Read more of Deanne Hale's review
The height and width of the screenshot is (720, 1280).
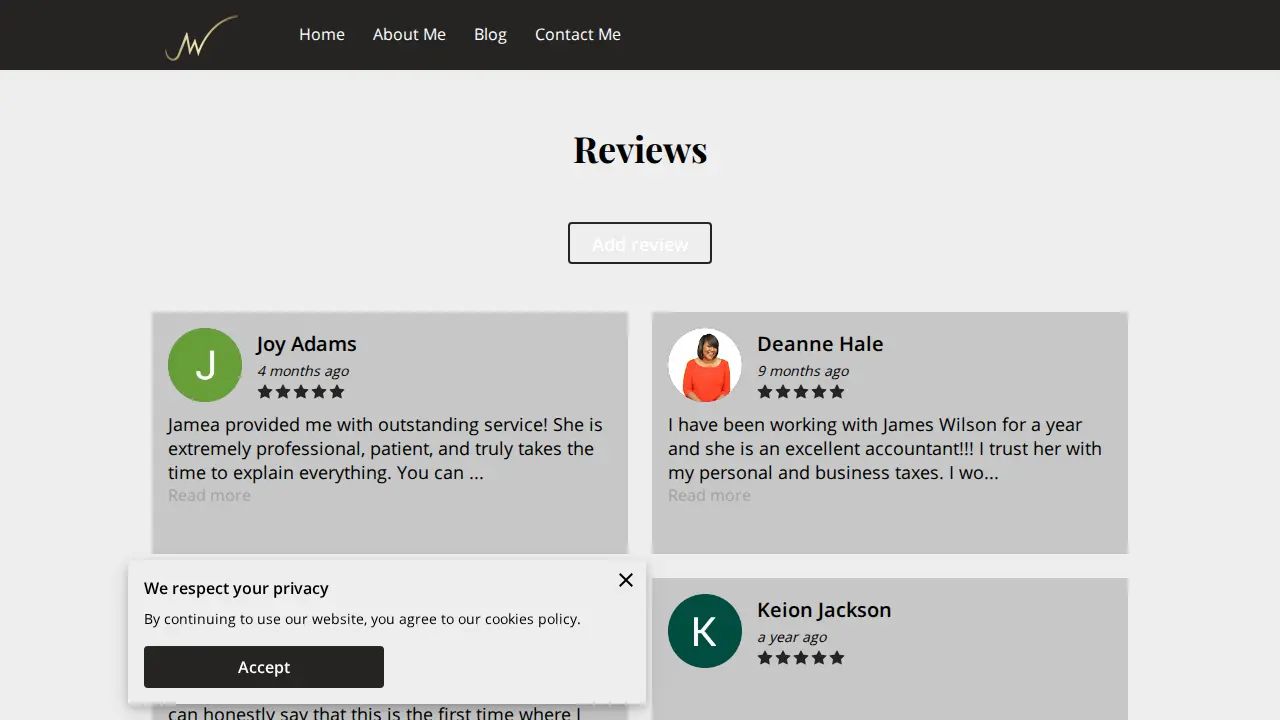point(709,495)
